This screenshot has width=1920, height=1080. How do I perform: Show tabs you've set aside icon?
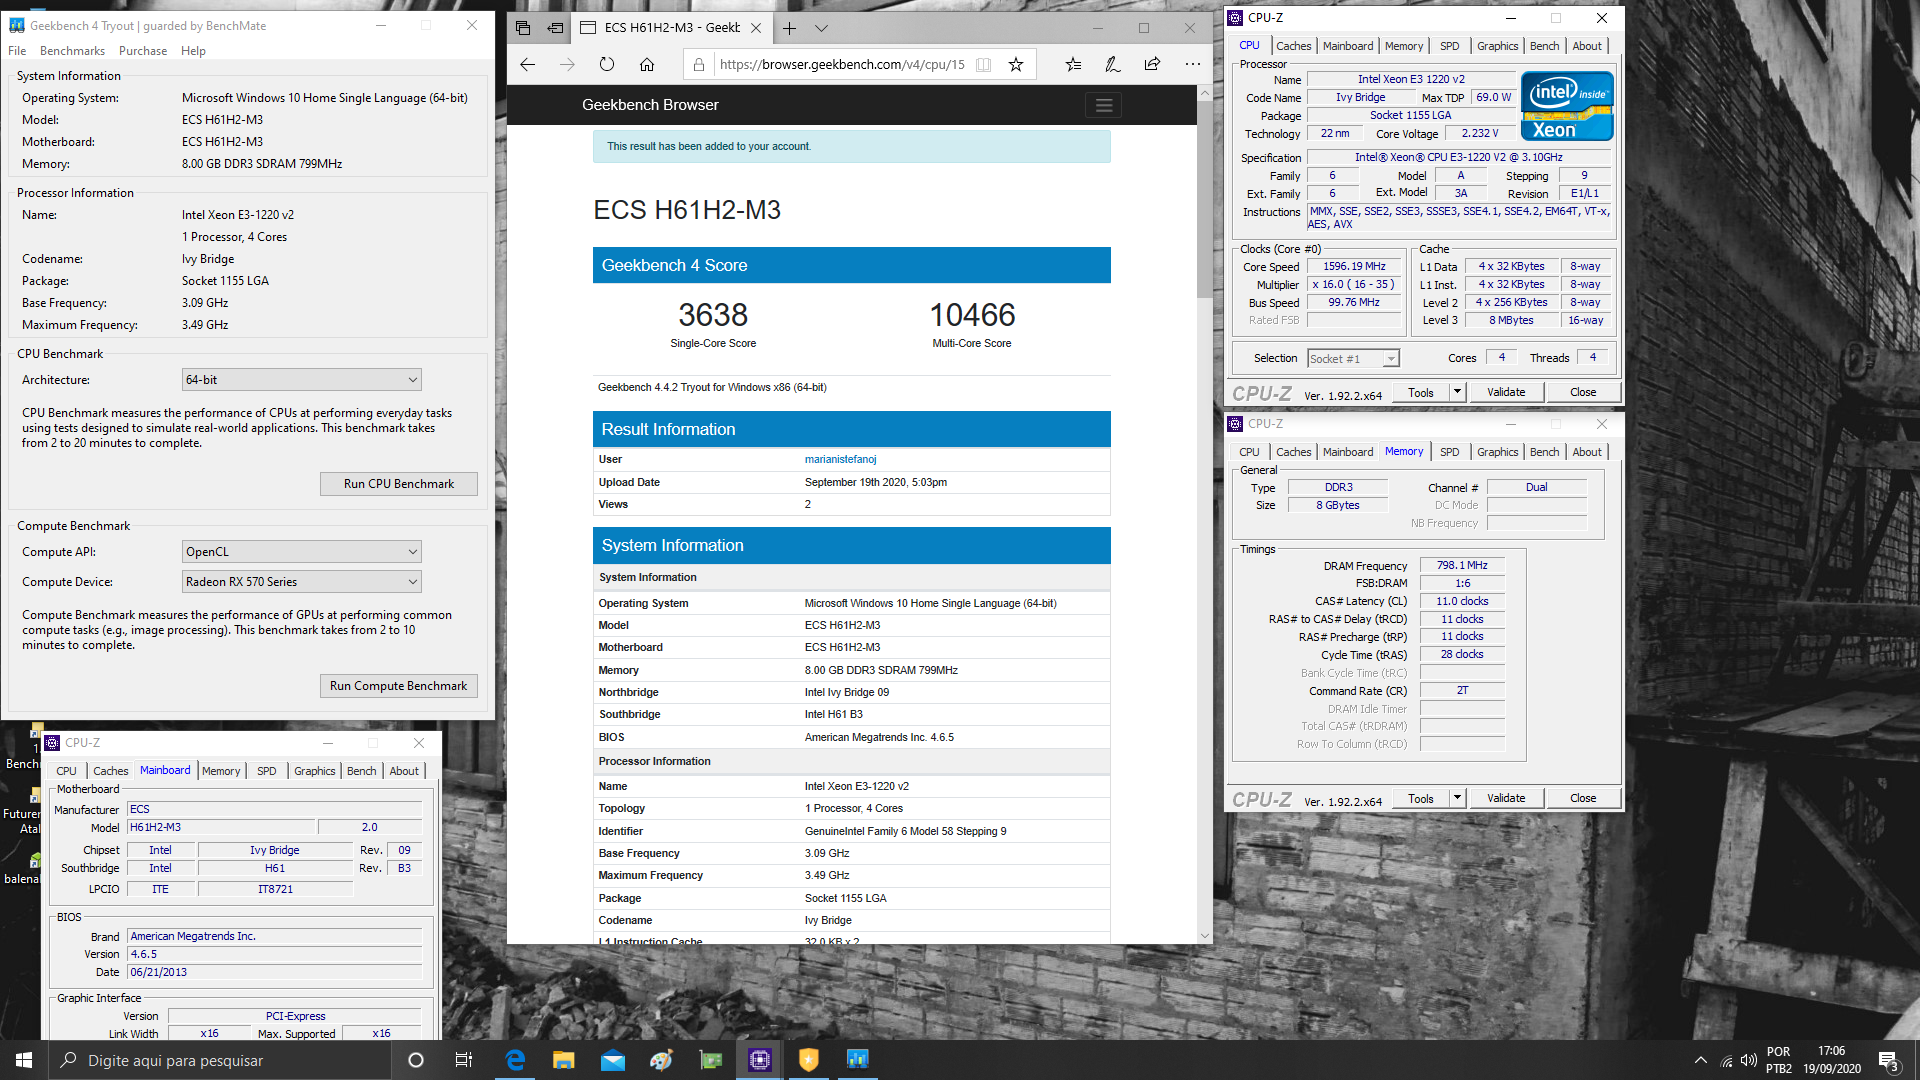click(x=523, y=28)
